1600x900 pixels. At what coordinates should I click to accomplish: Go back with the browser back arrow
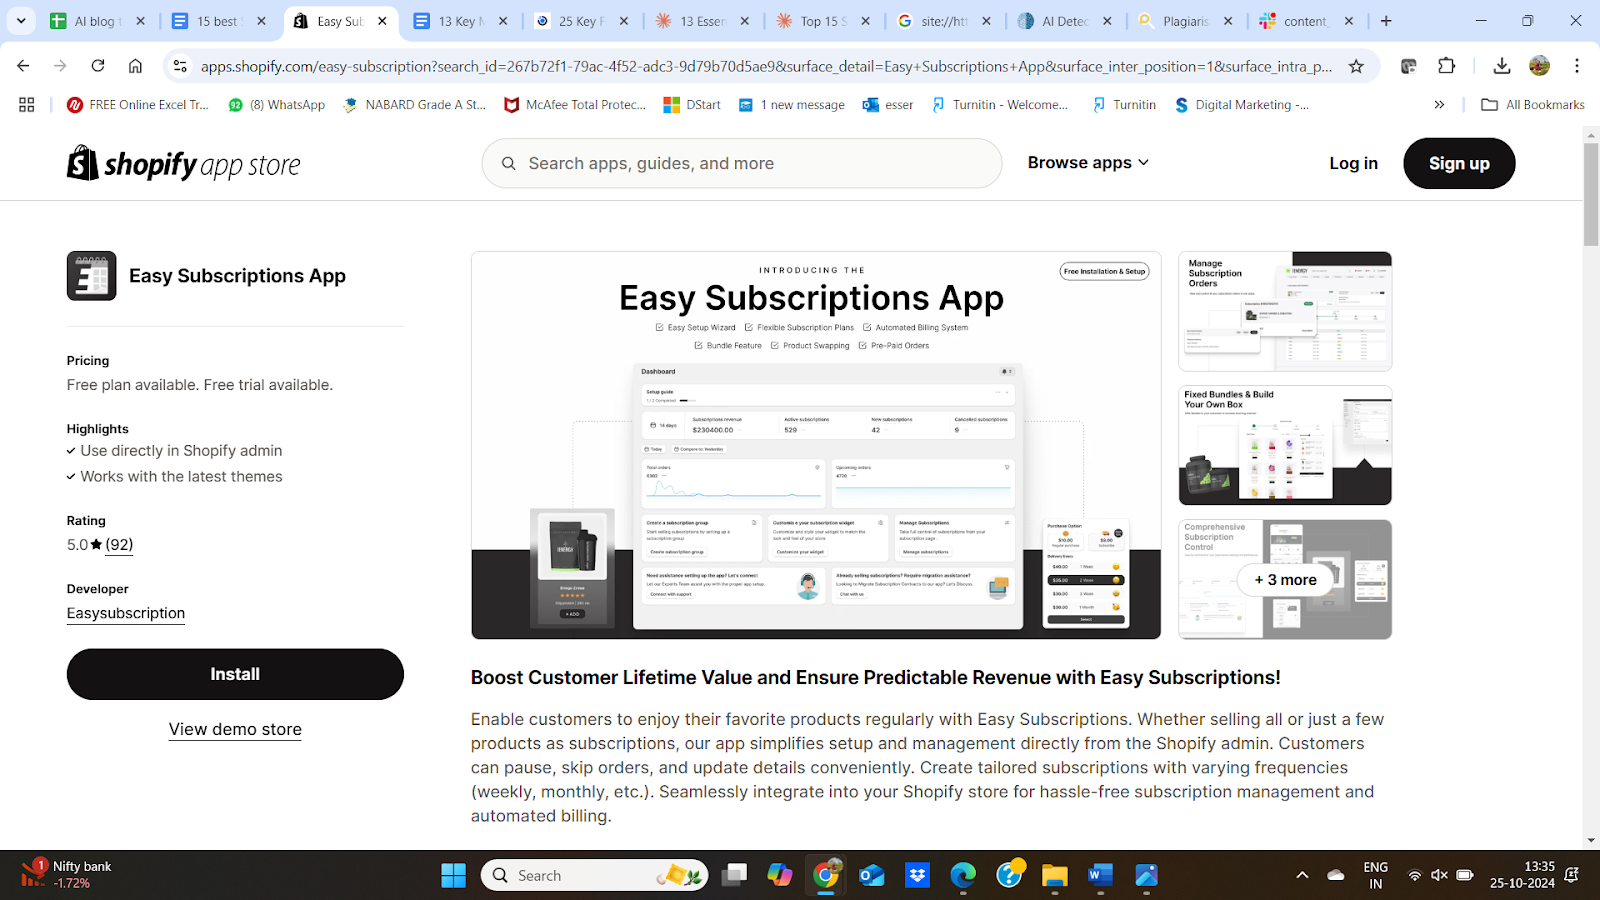[x=23, y=66]
